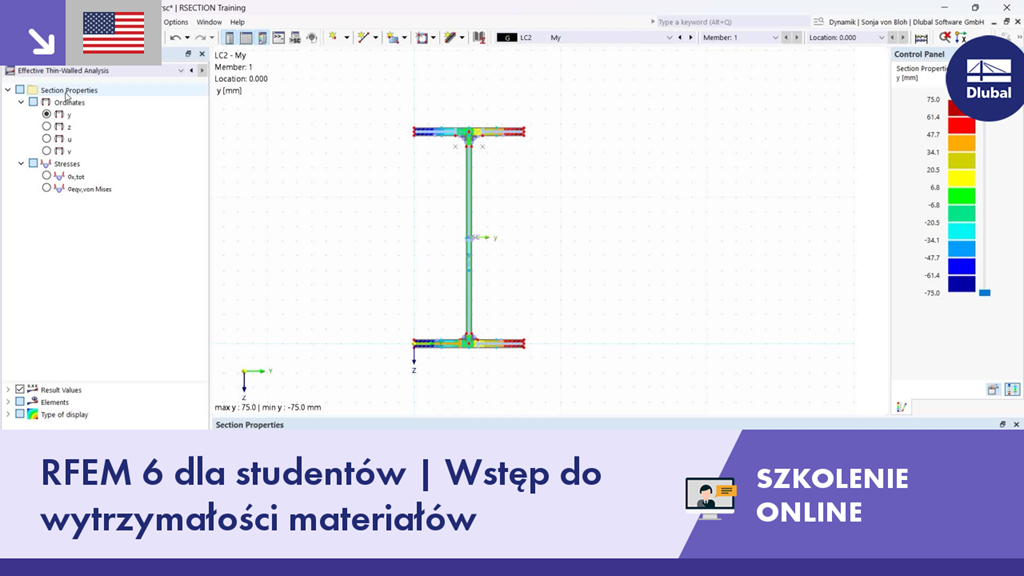
Task: Open the LC2 My load case dropdown
Action: (x=669, y=38)
